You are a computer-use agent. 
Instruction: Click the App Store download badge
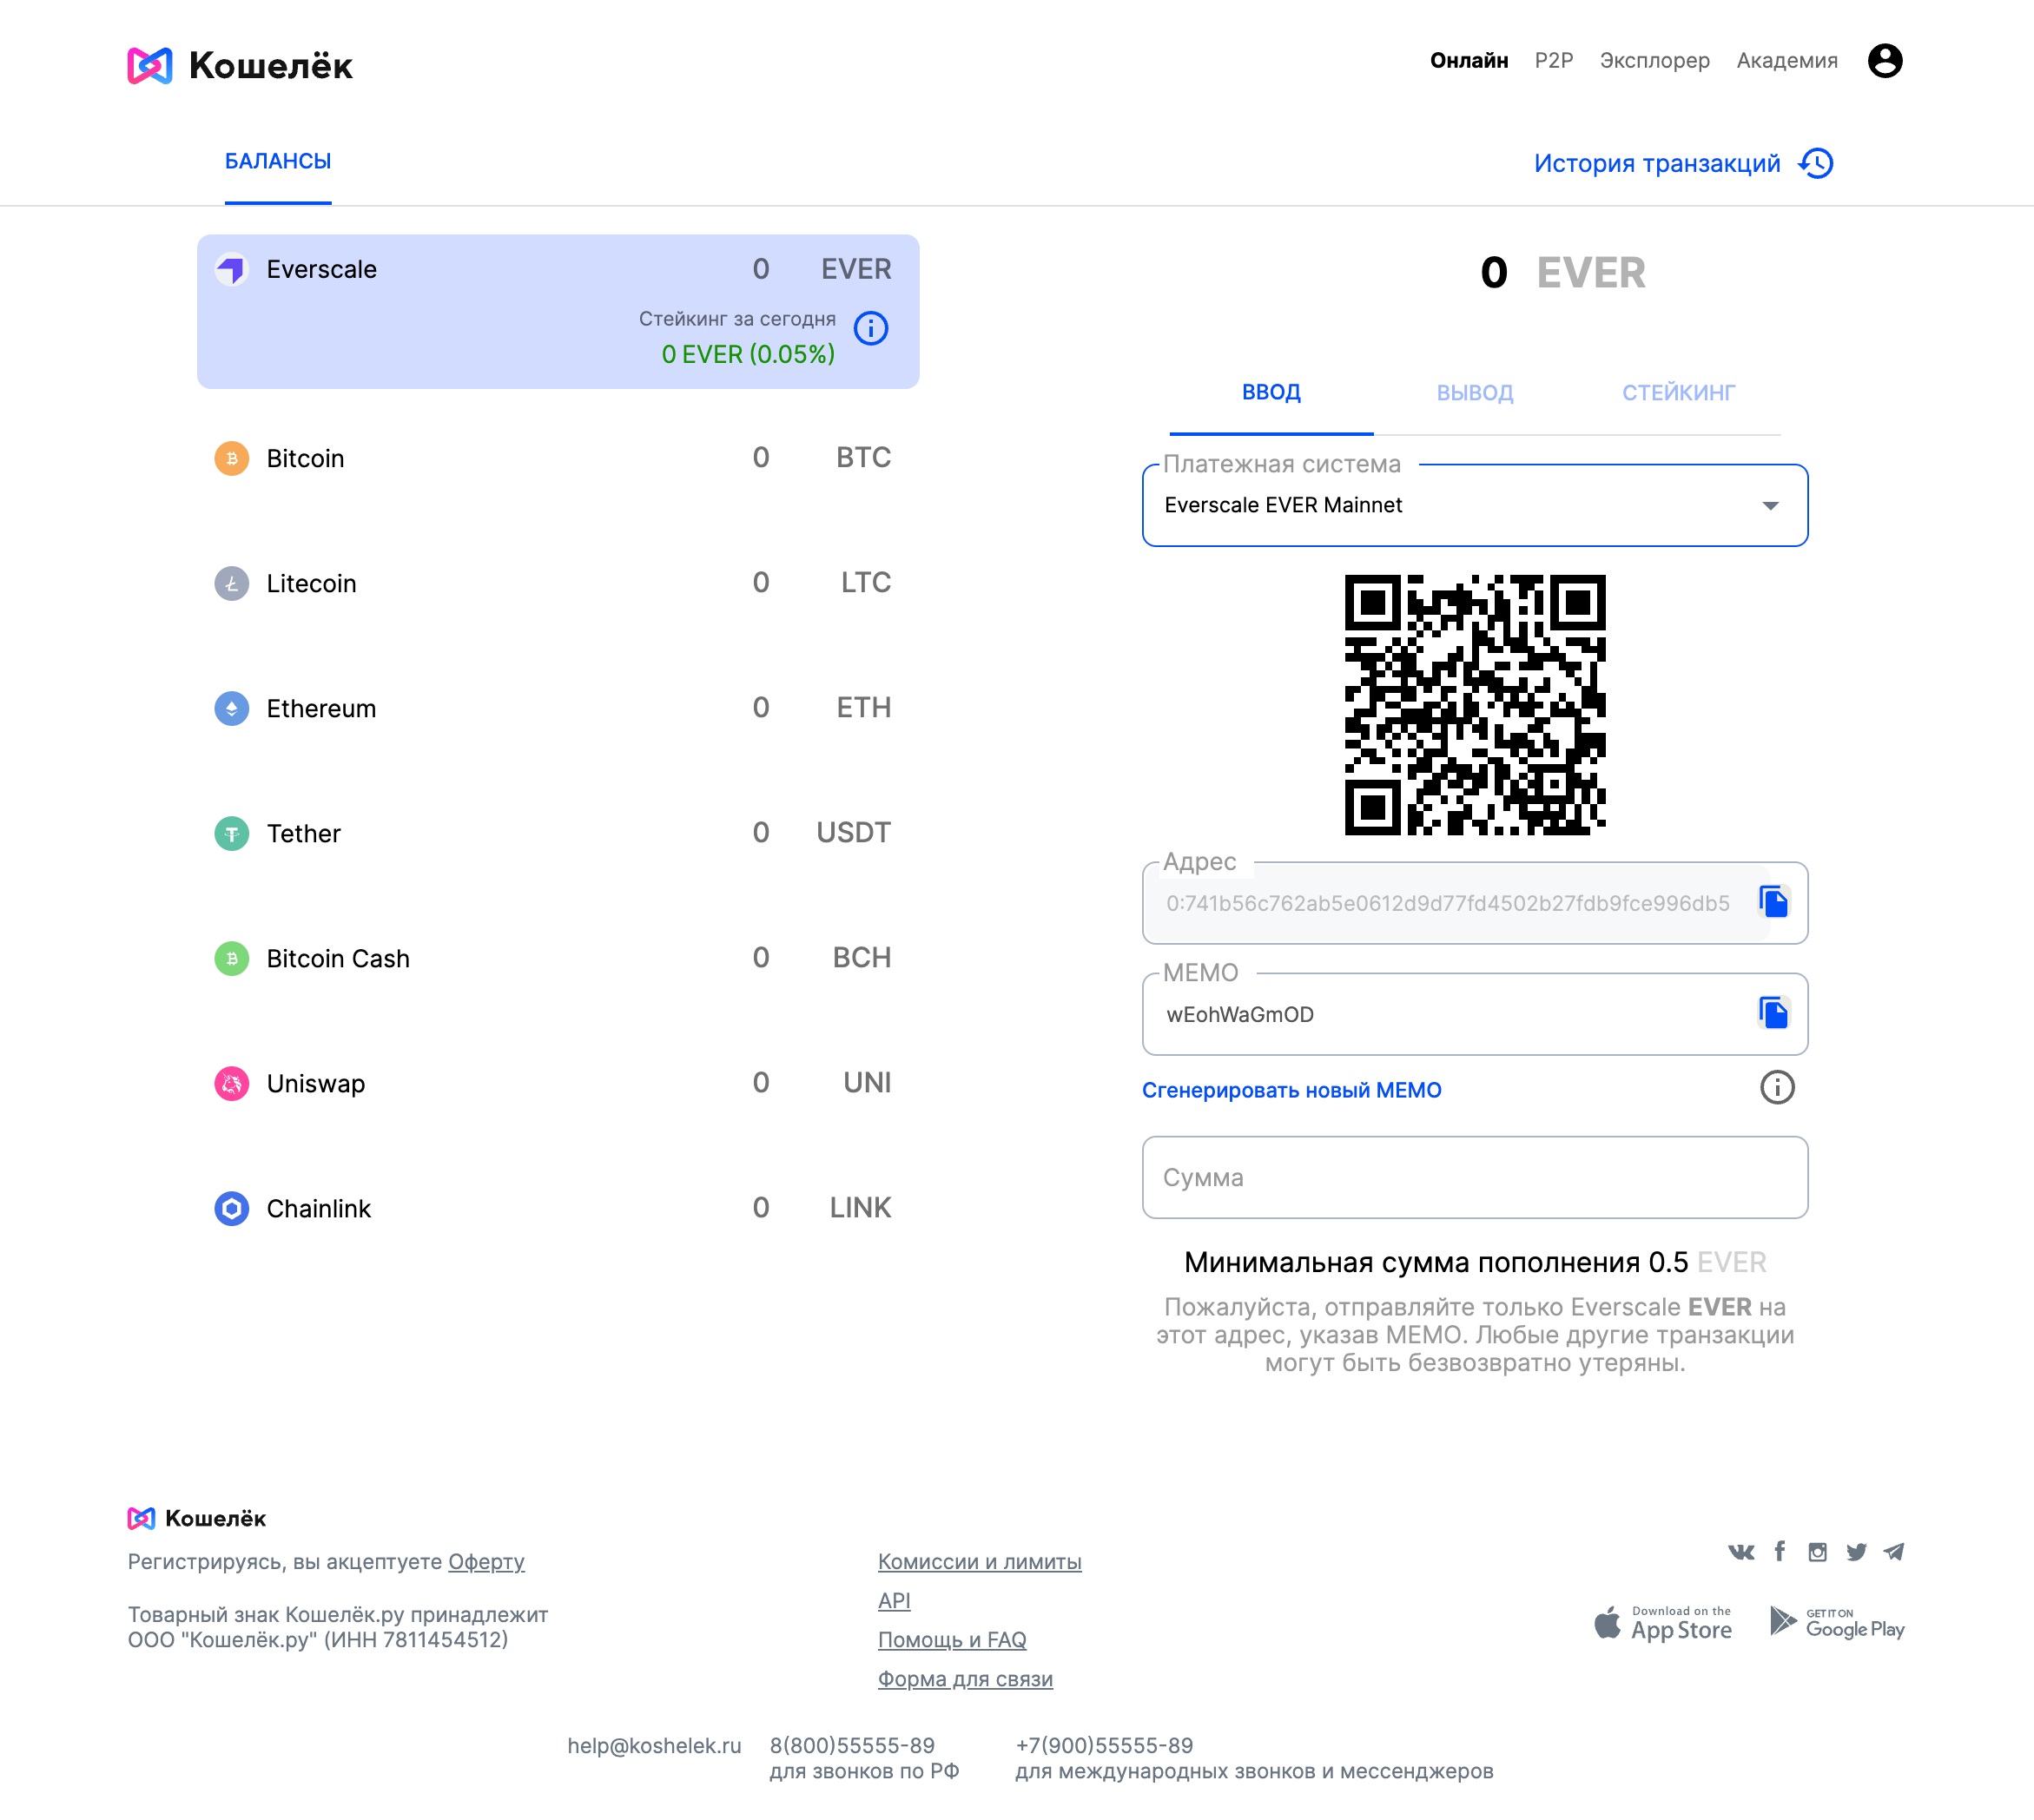pos(1662,1623)
